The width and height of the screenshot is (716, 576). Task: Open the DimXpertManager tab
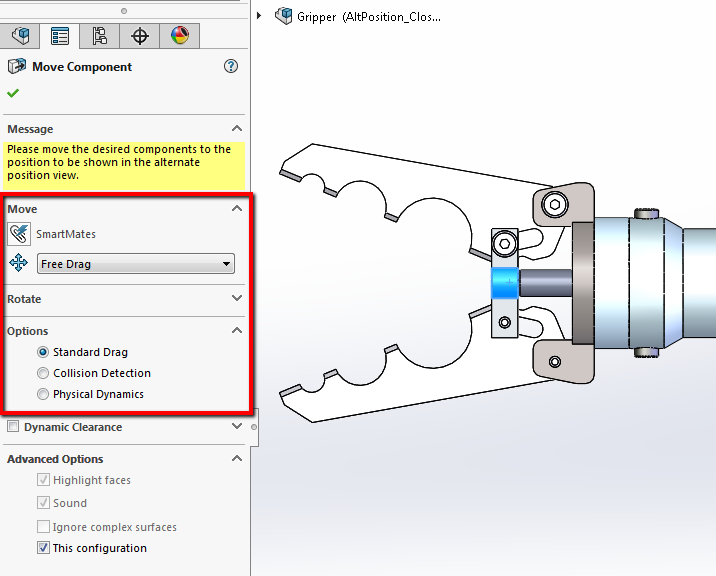point(140,36)
